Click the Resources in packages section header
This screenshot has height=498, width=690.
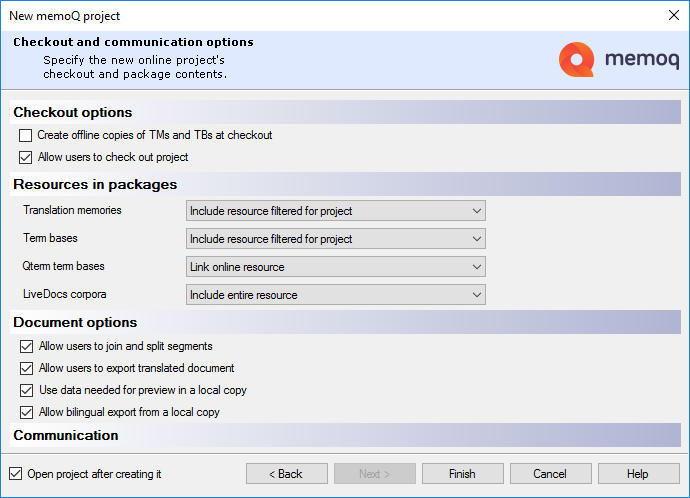click(95, 184)
